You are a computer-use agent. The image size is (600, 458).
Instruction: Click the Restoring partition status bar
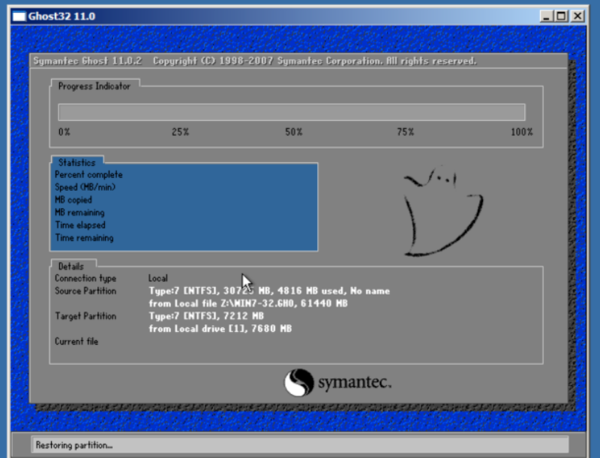point(288,444)
